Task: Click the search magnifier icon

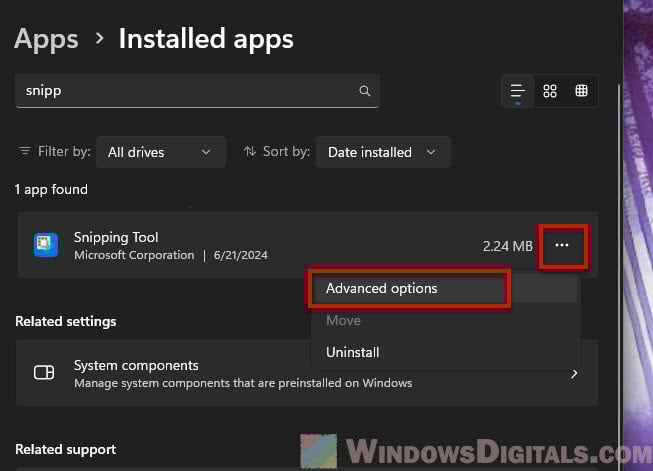Action: coord(364,91)
